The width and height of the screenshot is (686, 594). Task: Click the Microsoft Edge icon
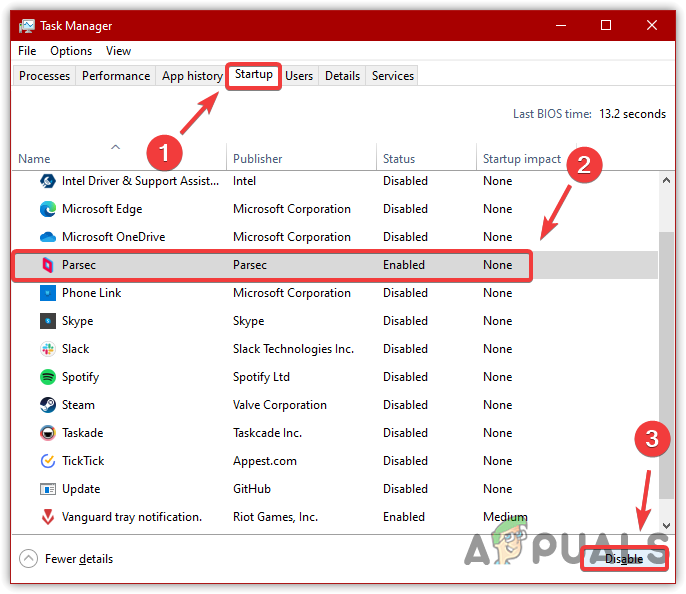48,209
